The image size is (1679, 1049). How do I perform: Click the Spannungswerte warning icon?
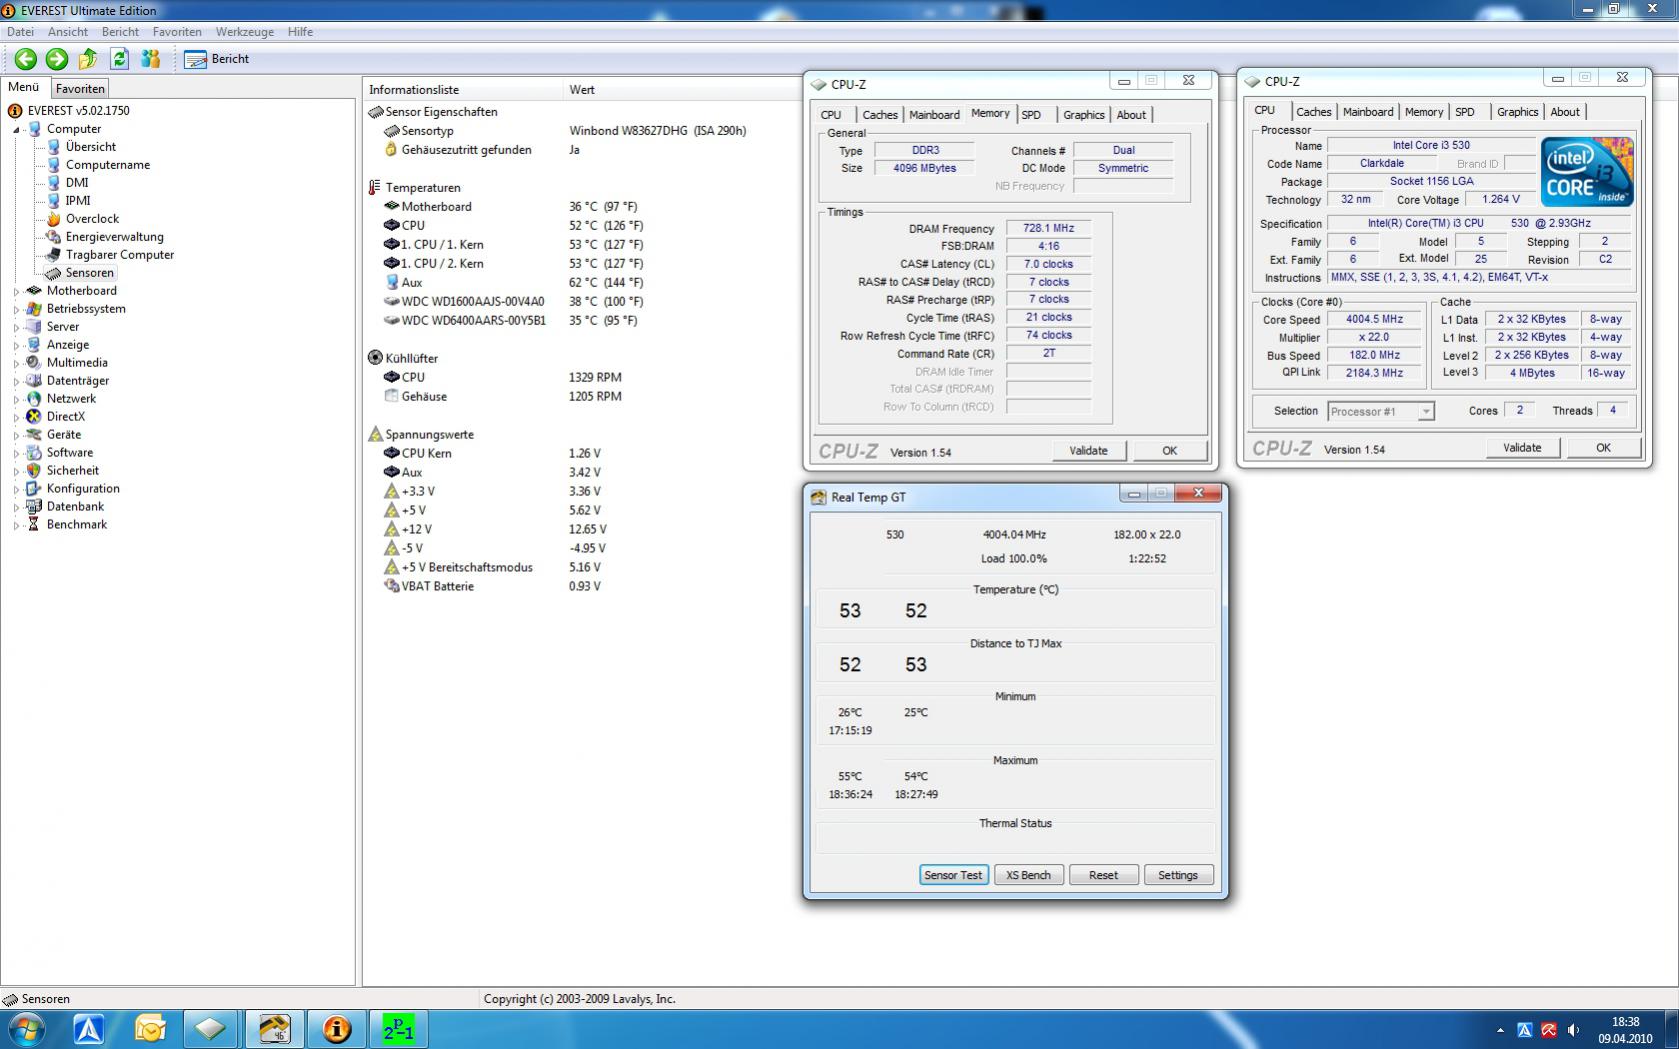[375, 435]
